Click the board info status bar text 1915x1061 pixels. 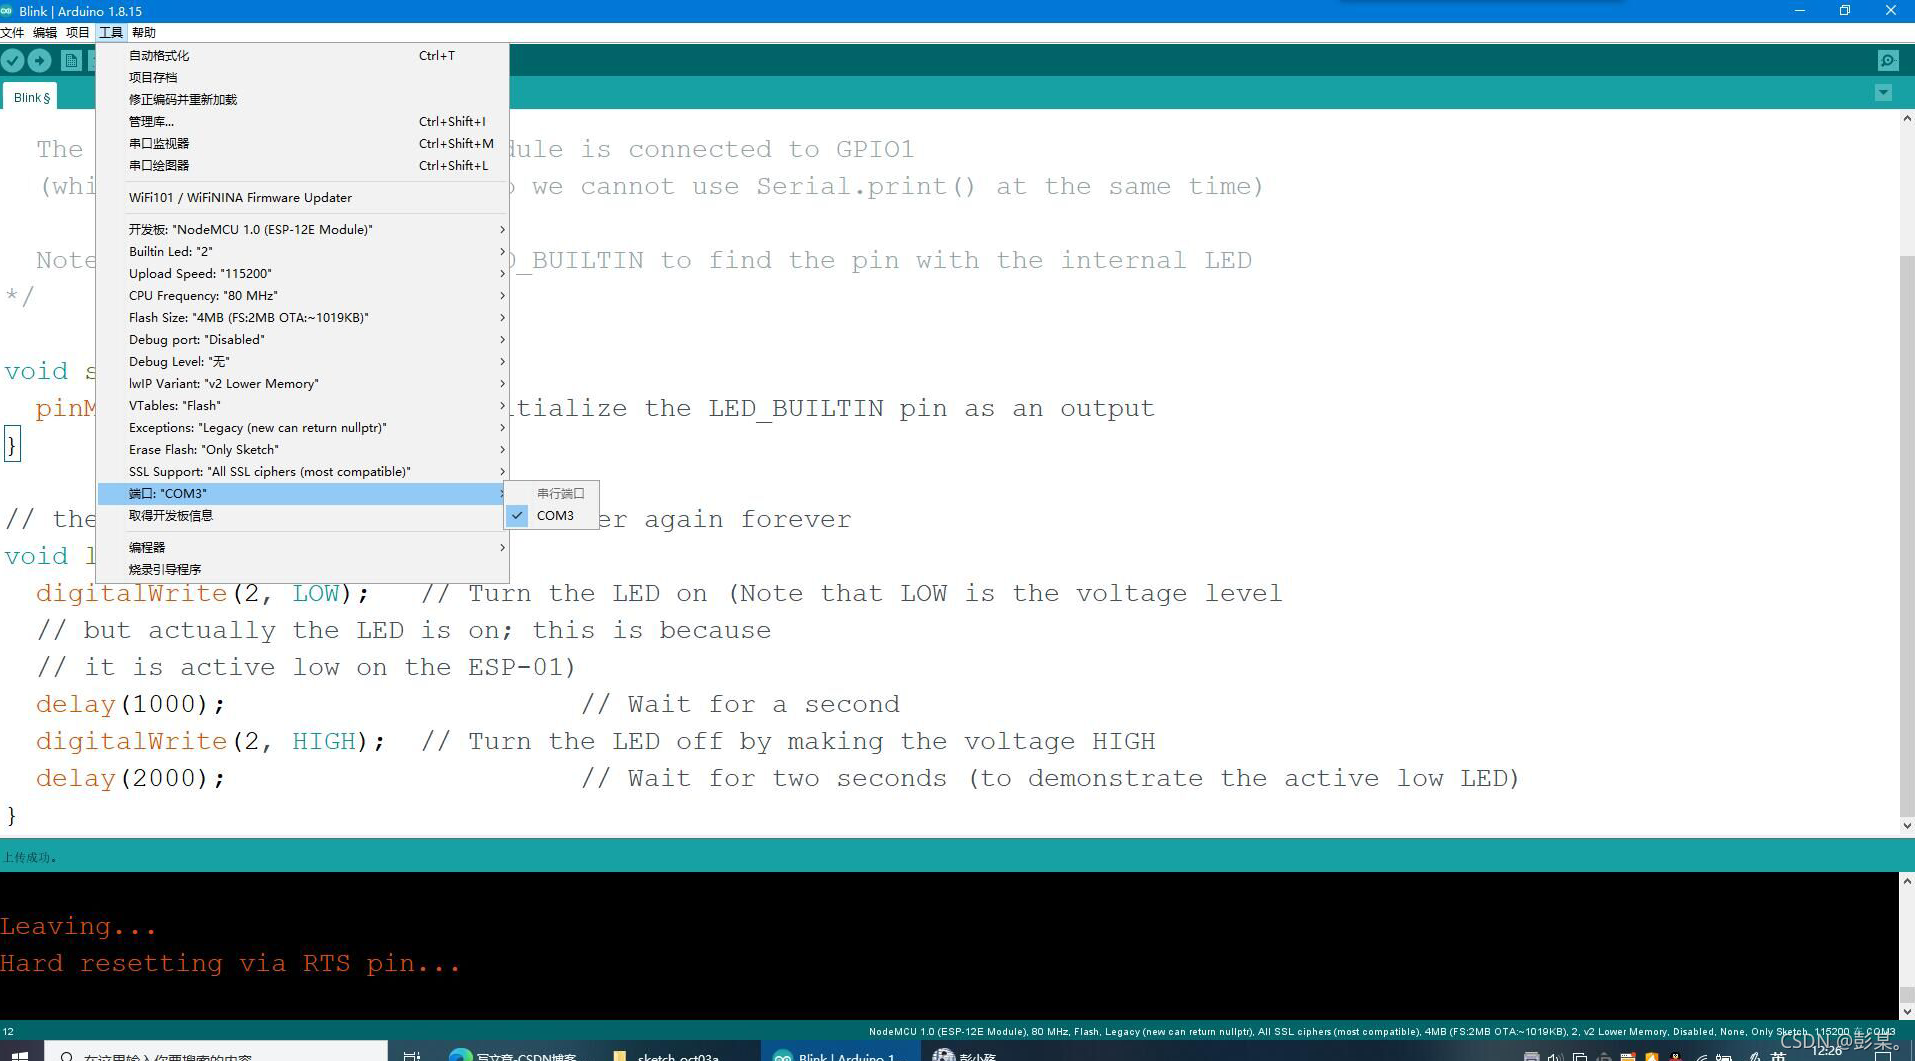pos(1382,1032)
